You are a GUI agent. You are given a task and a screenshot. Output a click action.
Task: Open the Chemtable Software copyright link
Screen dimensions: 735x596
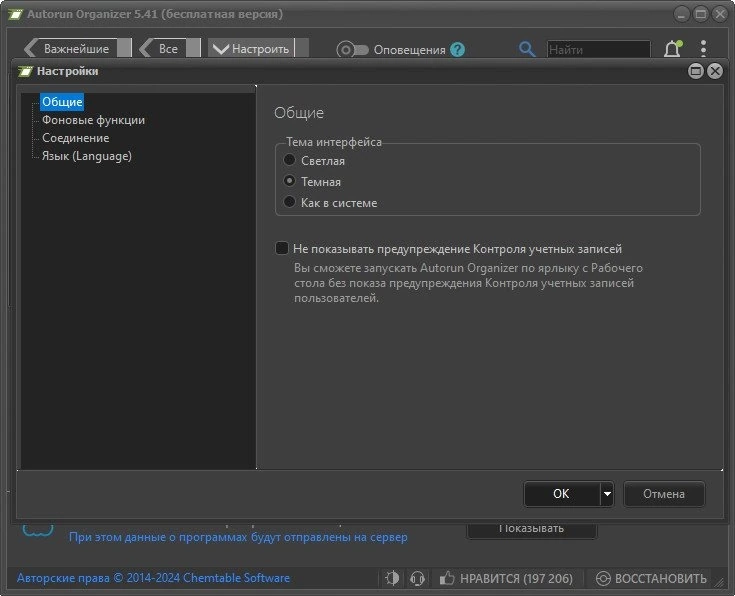(153, 578)
